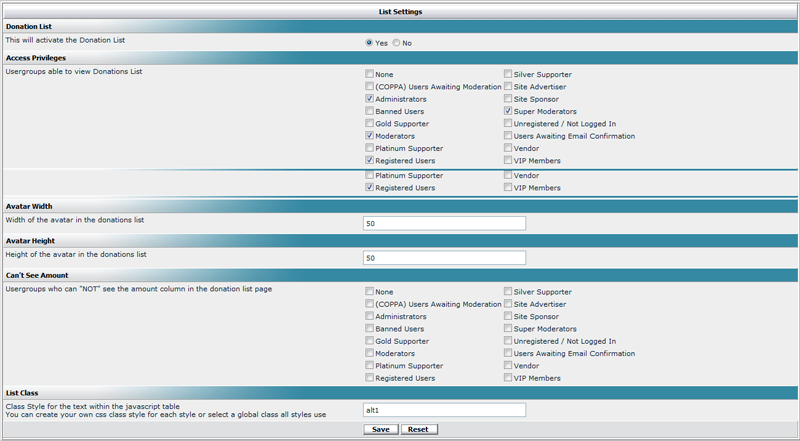Focus the Avatar Height input field
Screen dimensions: 800x441
(444, 258)
